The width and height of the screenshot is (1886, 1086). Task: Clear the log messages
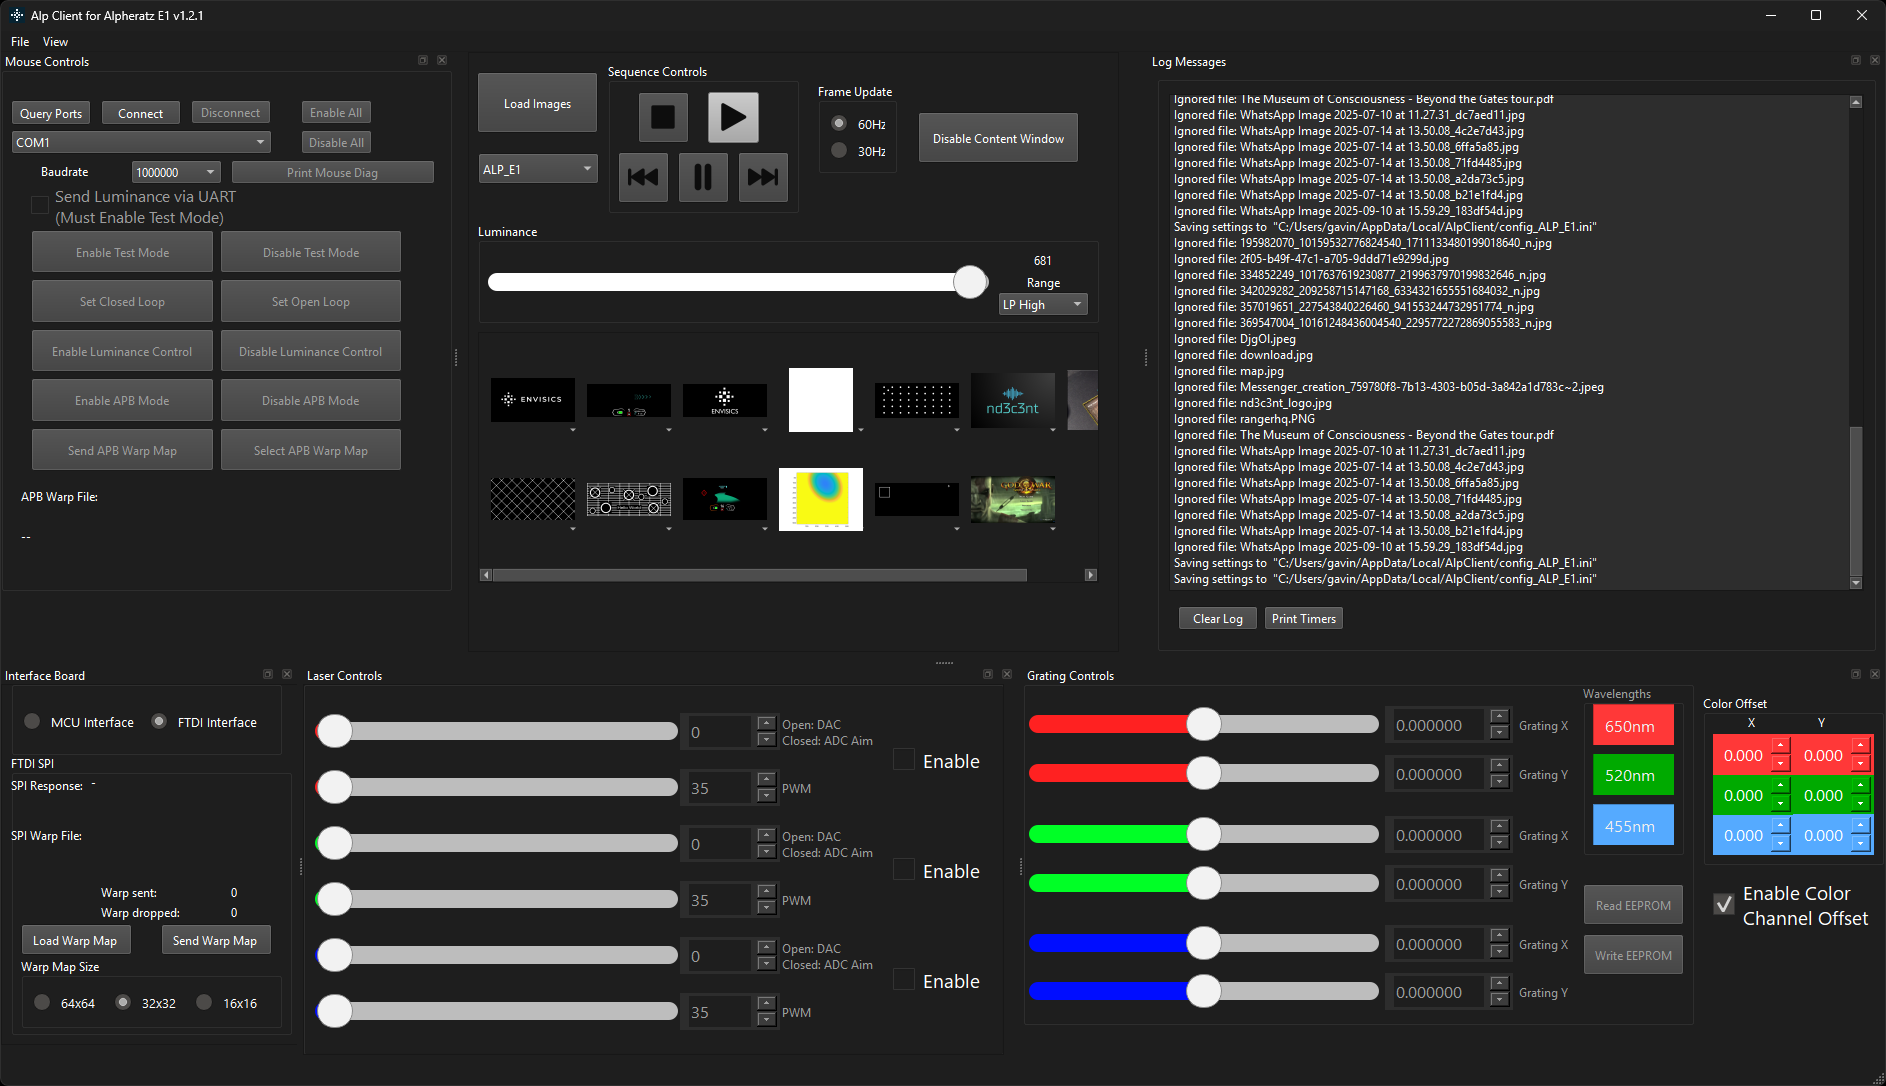[x=1218, y=618]
